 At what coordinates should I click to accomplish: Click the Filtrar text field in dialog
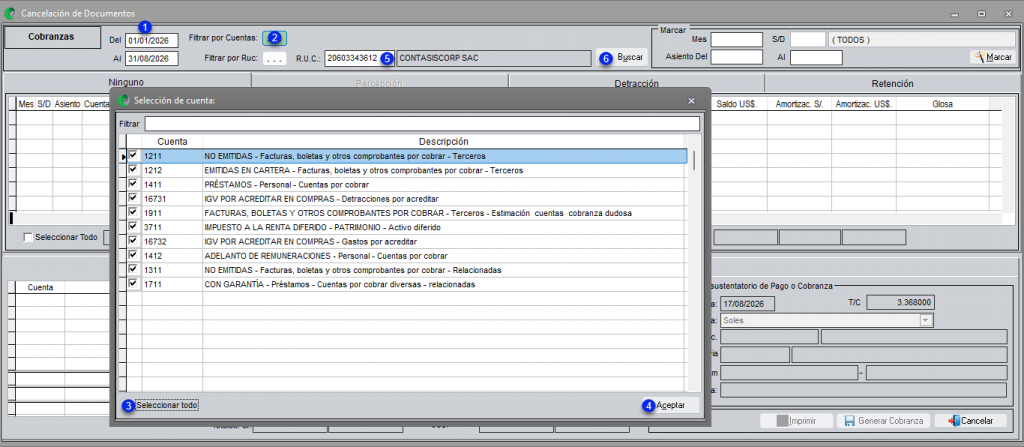[x=422, y=124]
